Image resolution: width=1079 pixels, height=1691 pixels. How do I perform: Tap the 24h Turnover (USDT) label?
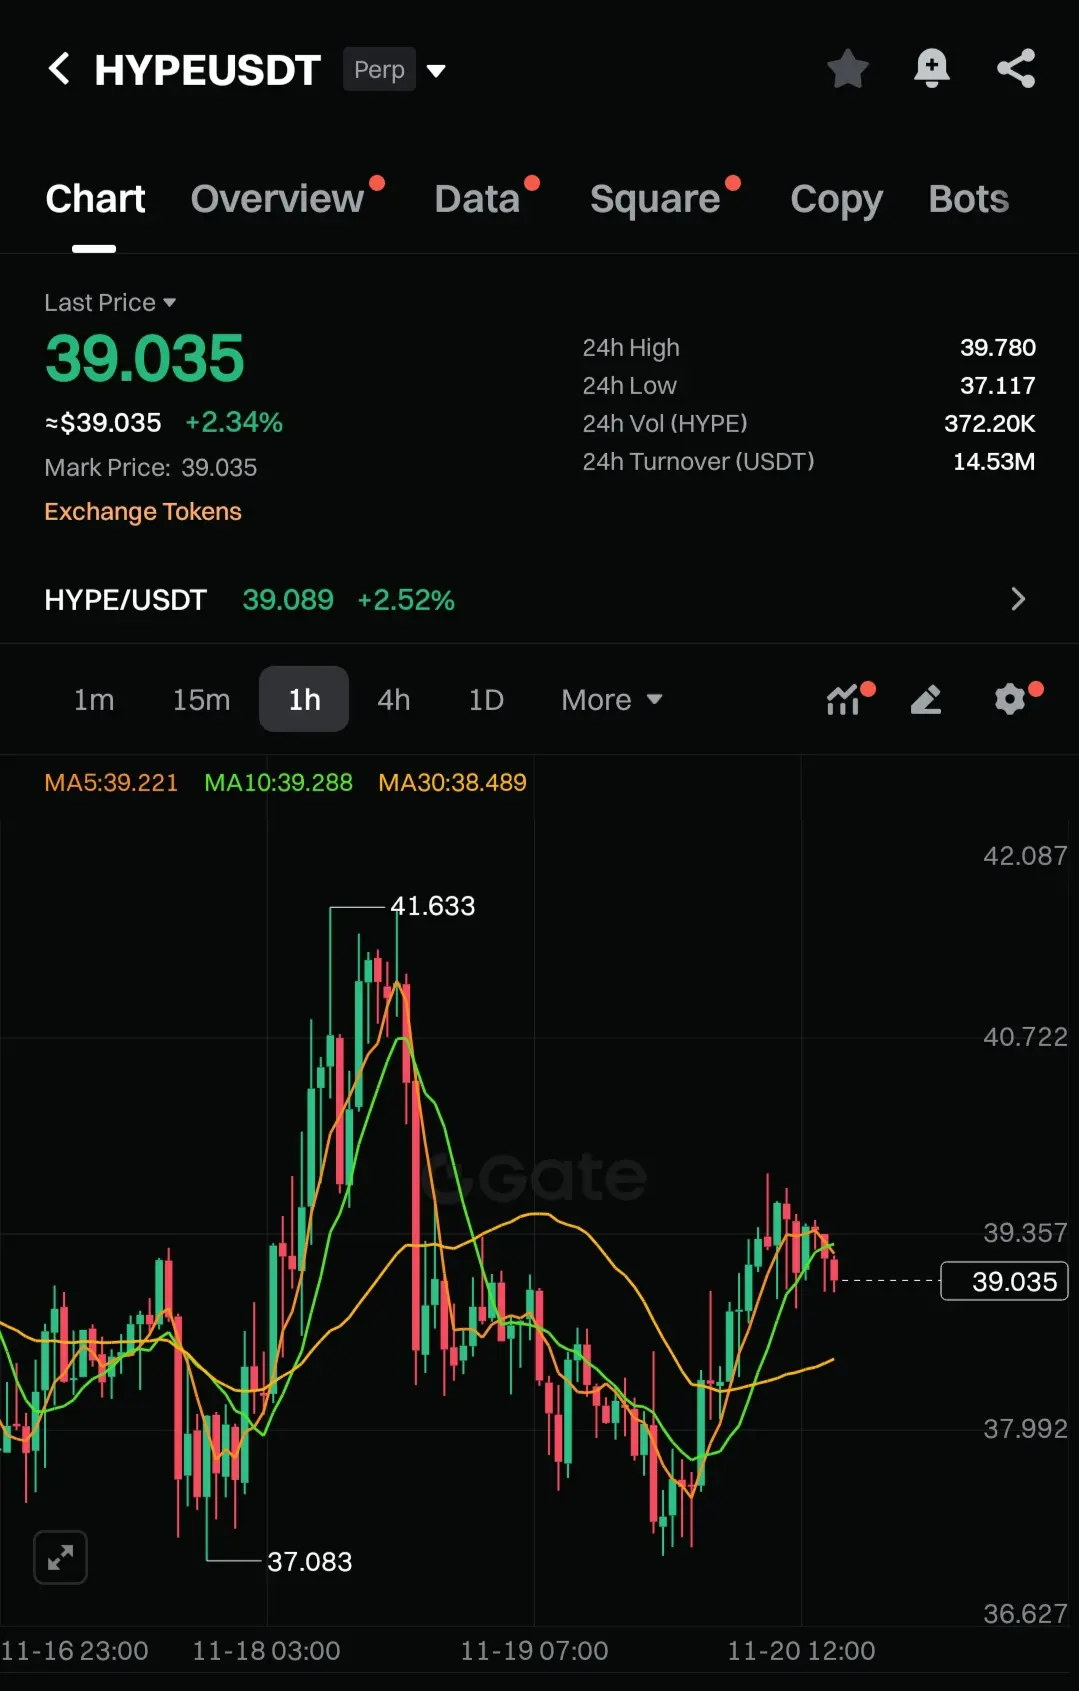click(x=698, y=461)
